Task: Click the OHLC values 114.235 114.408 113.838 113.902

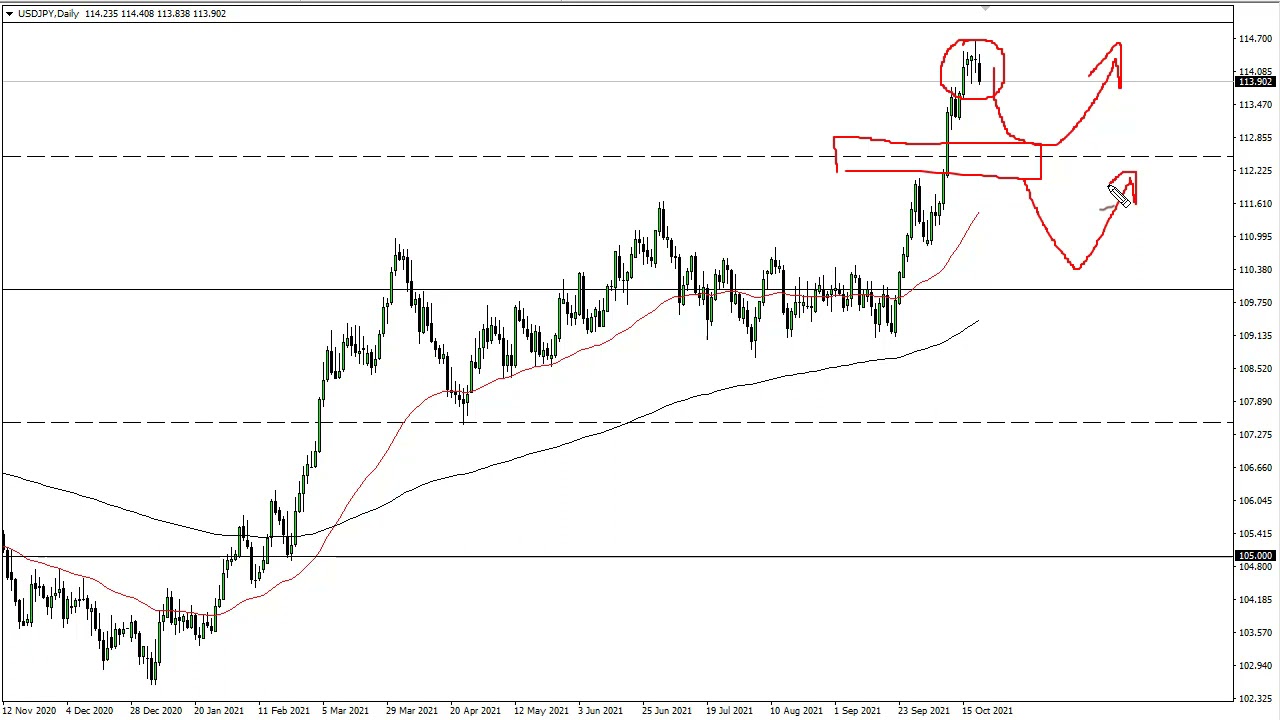Action: 156,14
